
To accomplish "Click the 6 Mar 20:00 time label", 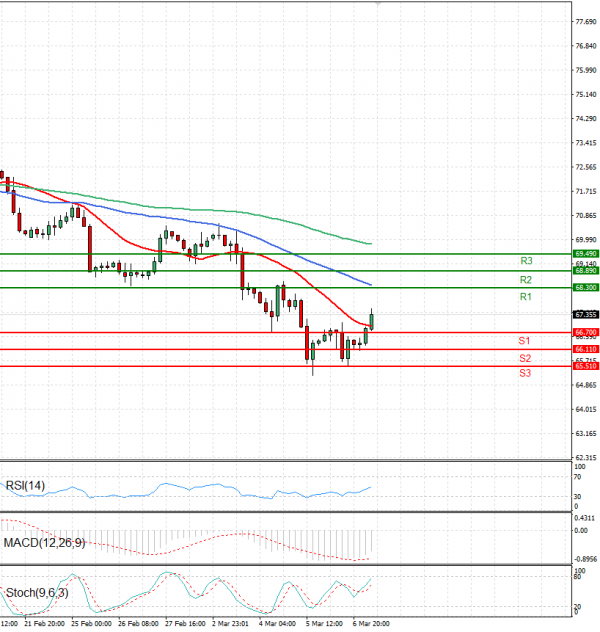I will [x=371, y=624].
